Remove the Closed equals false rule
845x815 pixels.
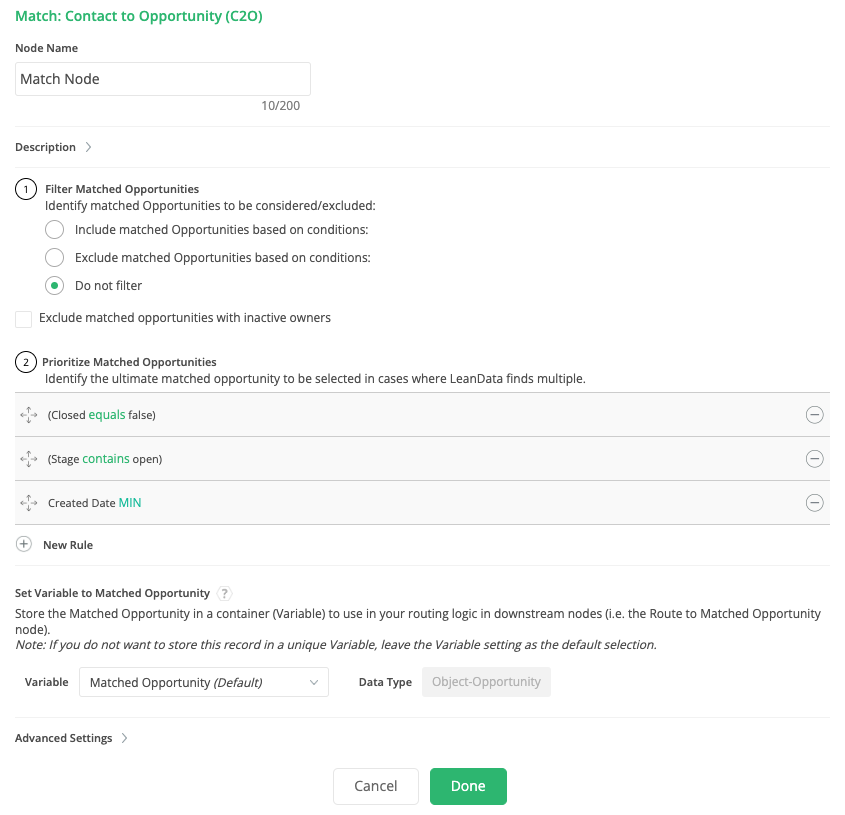[x=814, y=415]
